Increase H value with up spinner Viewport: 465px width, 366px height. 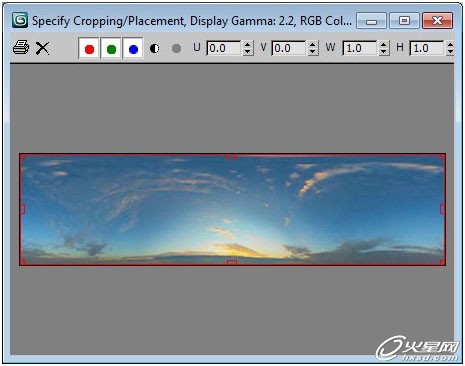click(x=450, y=45)
